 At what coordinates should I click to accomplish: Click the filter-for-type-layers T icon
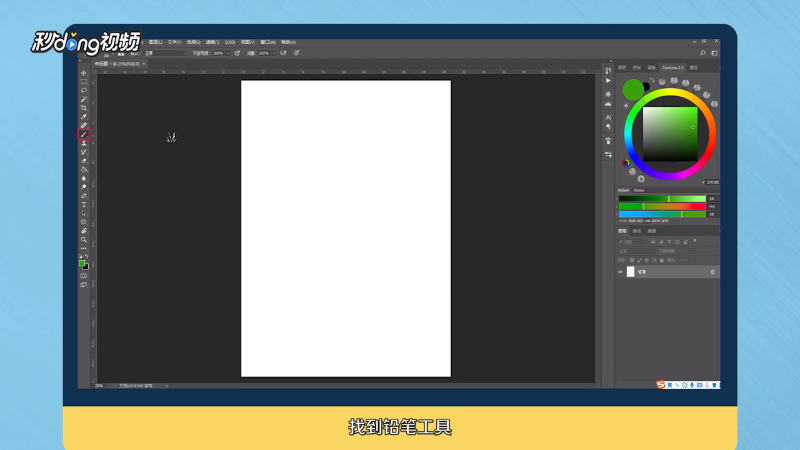tap(669, 242)
